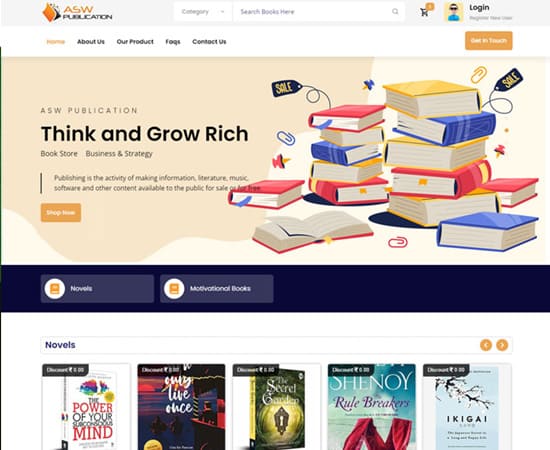Click the Login link
This screenshot has height=450, width=550.
[479, 7]
